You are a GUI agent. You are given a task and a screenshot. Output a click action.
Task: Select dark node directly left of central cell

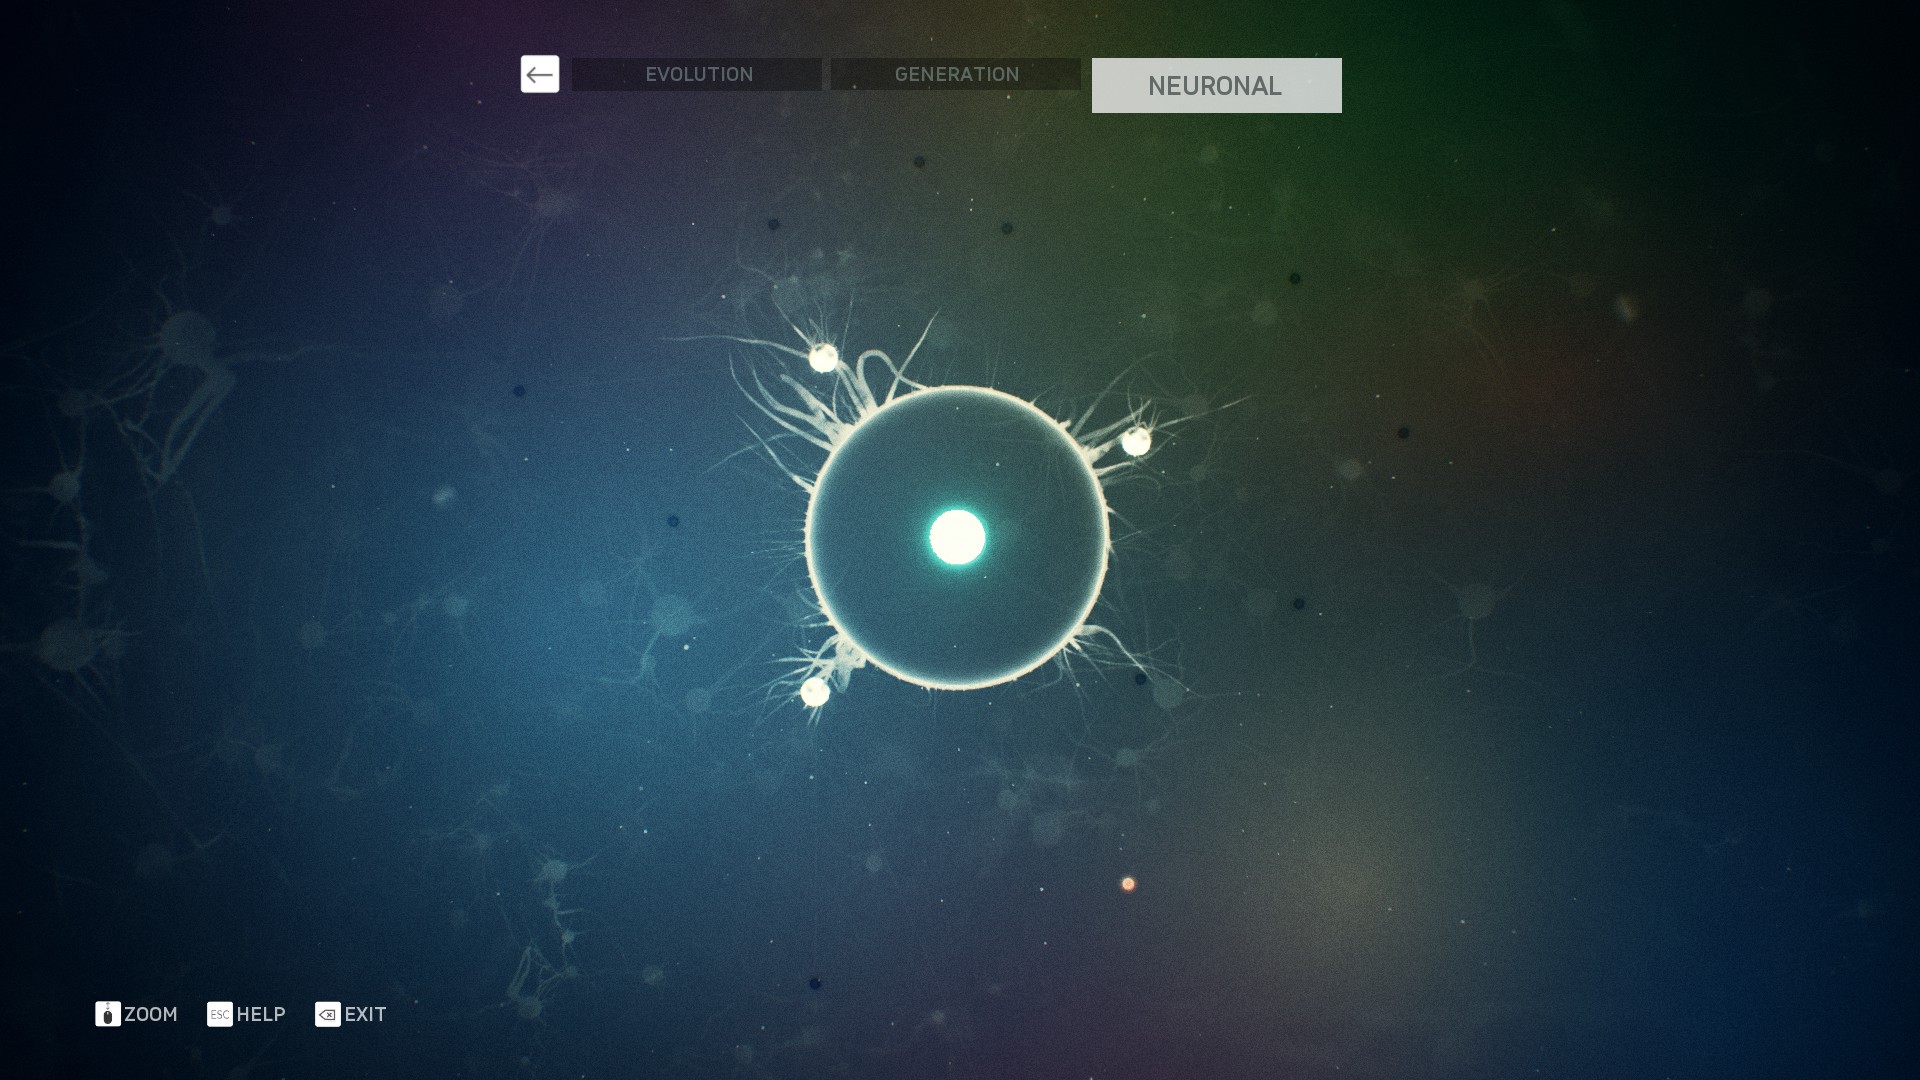click(673, 521)
